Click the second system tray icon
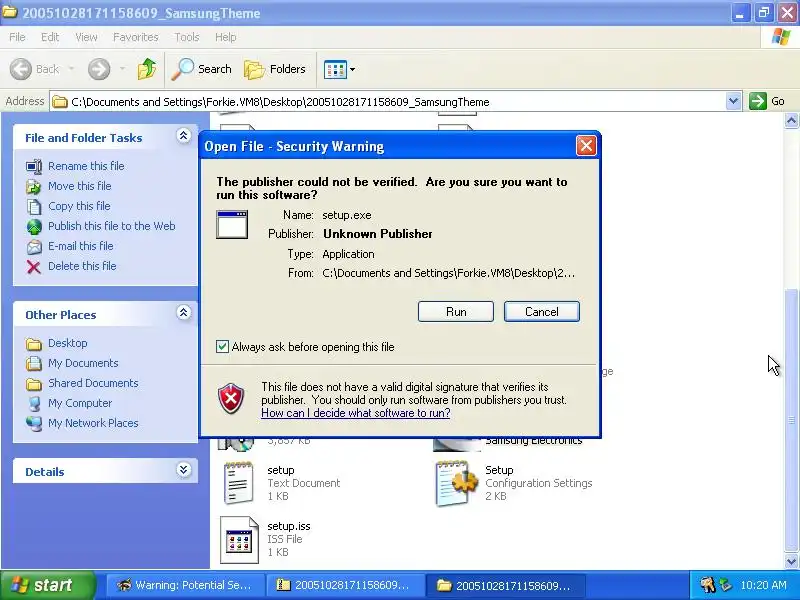 724,585
